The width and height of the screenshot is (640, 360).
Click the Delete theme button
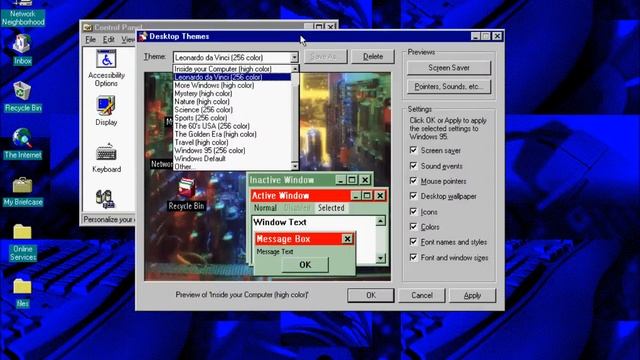tap(373, 57)
